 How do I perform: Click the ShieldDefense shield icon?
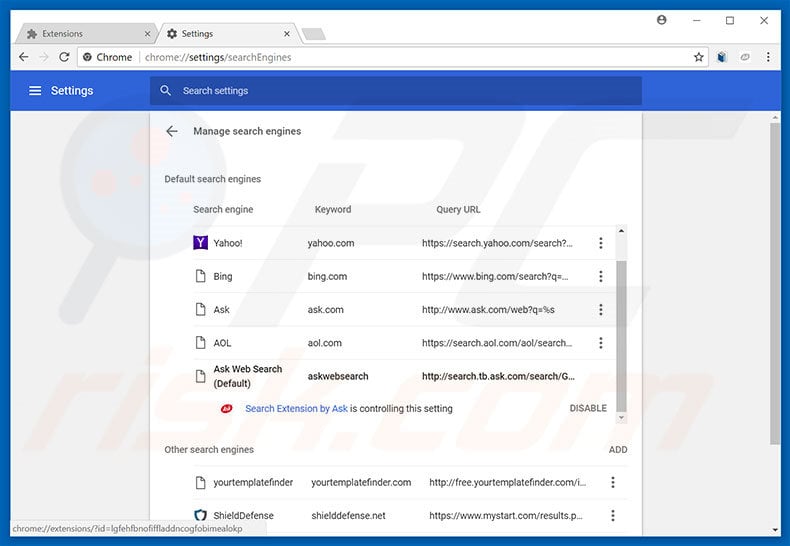pyautogui.click(x=201, y=515)
